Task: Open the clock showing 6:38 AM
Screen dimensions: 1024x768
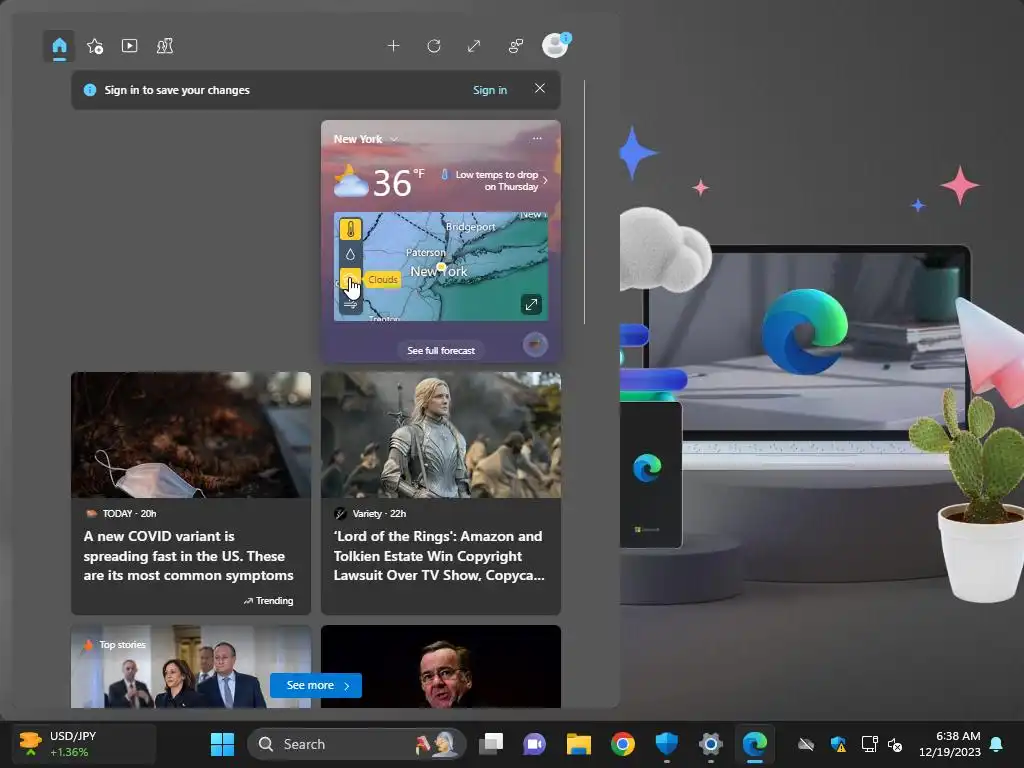Action: tap(950, 744)
